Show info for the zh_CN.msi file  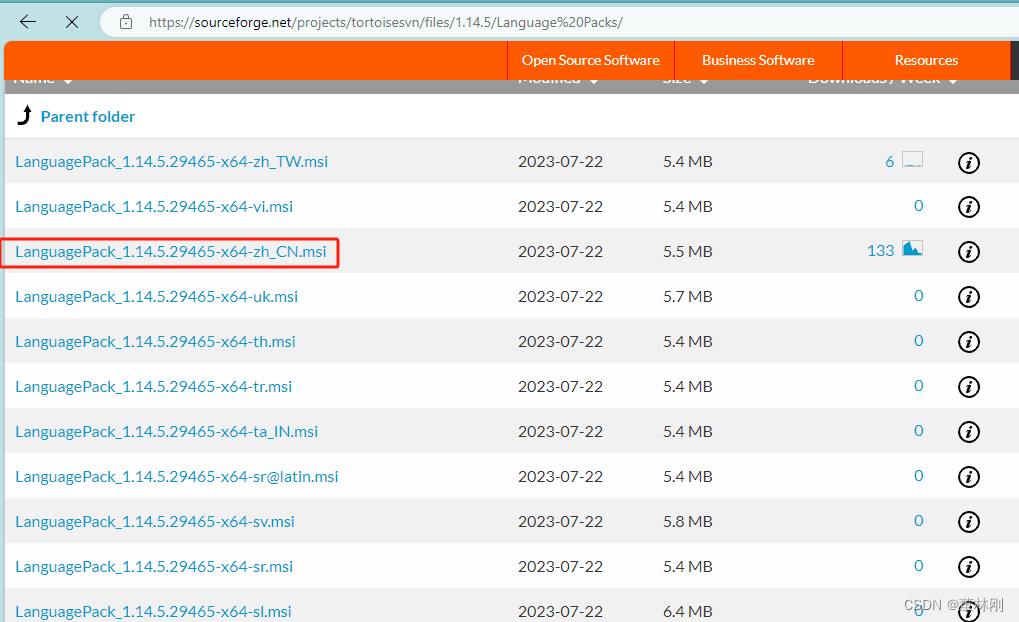pos(968,252)
